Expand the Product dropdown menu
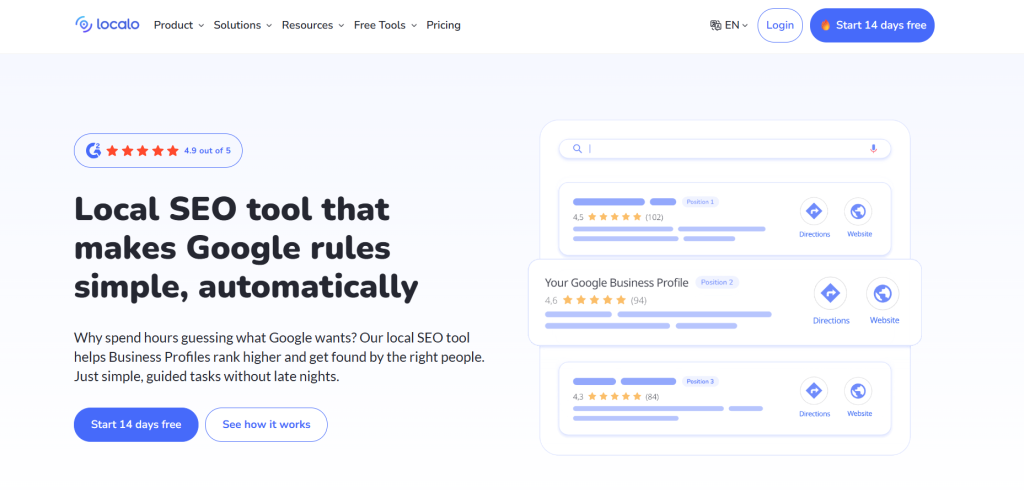The height and width of the screenshot is (492, 1024). (178, 25)
